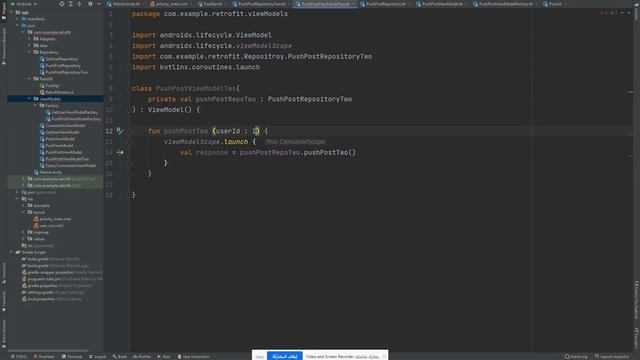640x360 pixels.
Task: Switch to MainActivity.kt editor tab
Action: coord(124,4)
